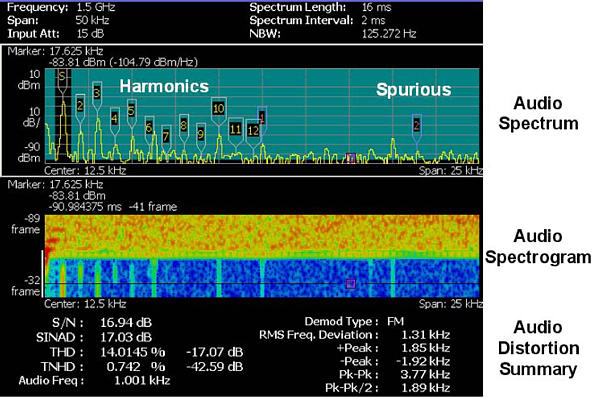Select harmonic marker 6 flag
The image size is (600, 397).
[x=149, y=127]
